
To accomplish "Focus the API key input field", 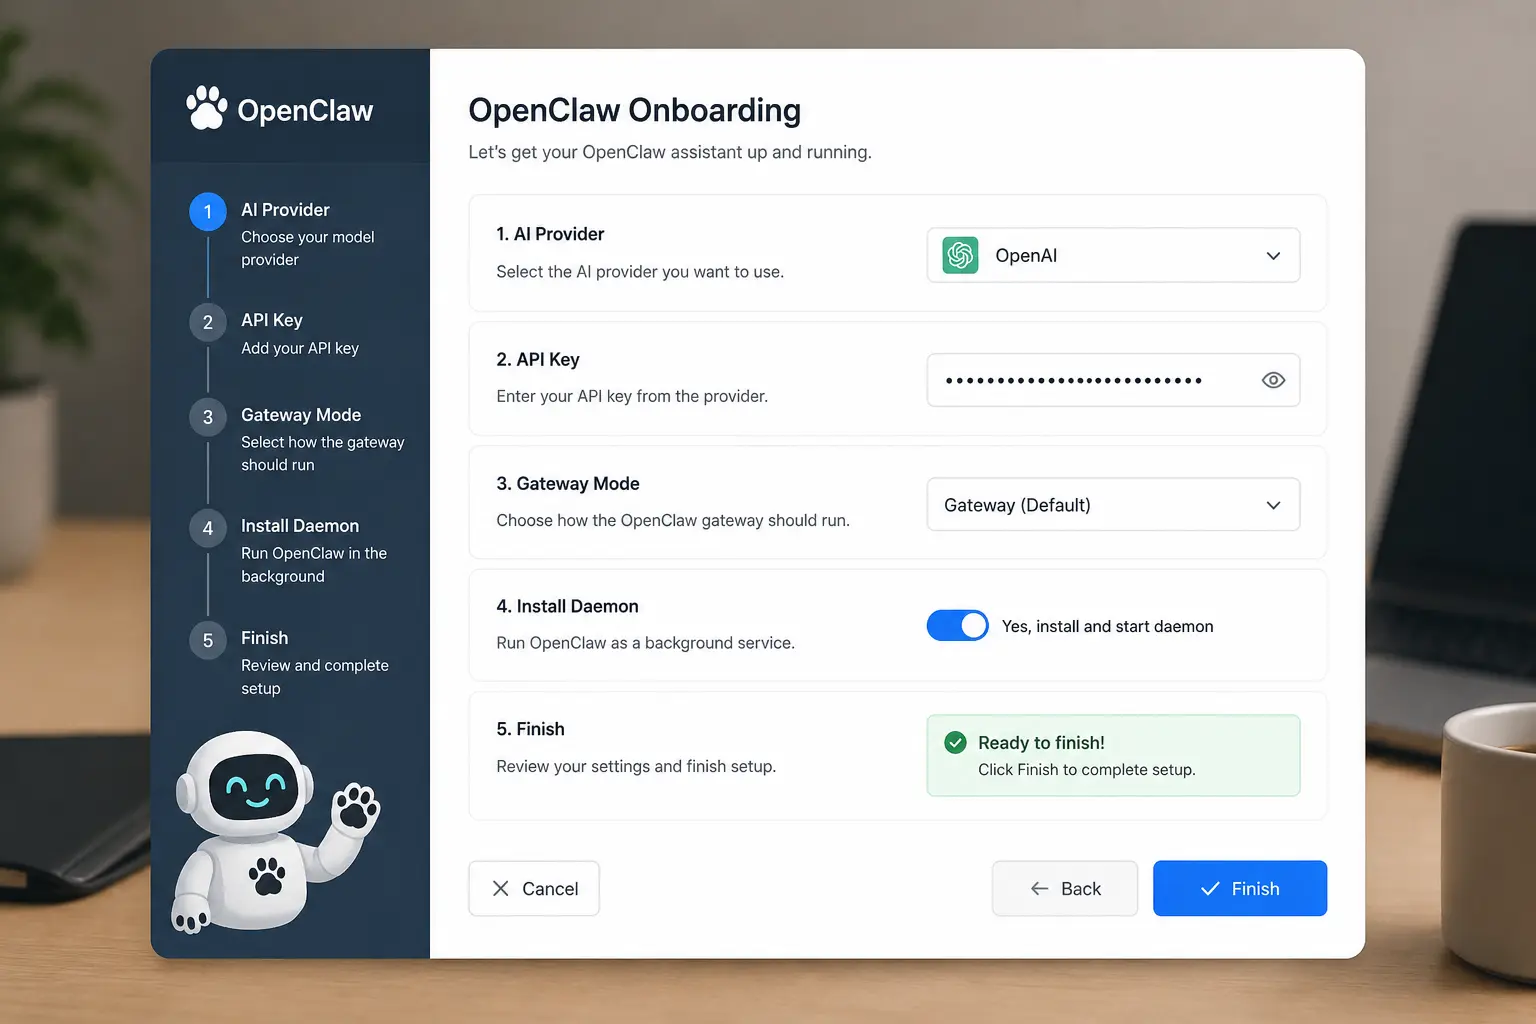I will point(1113,380).
